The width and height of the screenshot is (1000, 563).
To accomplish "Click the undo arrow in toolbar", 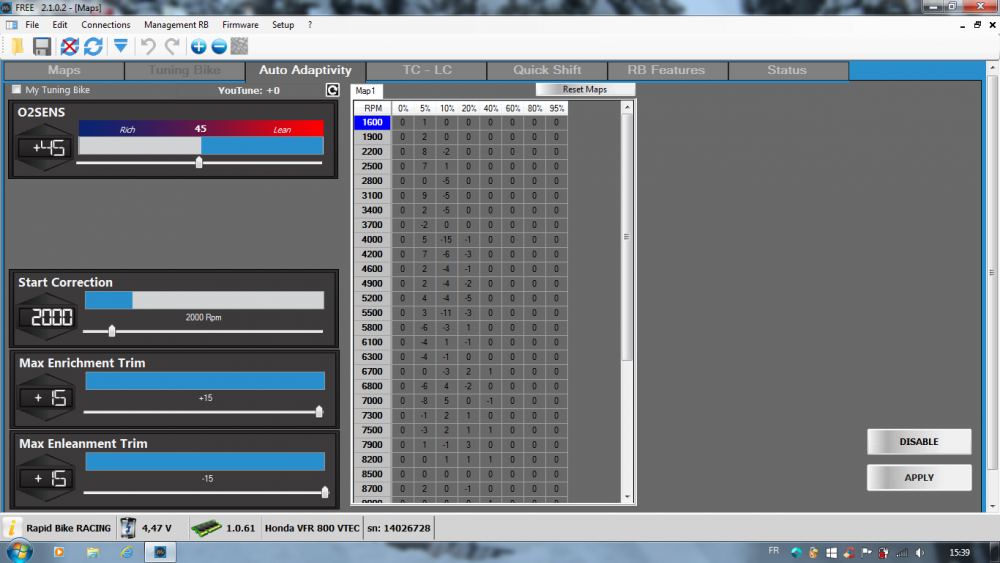I will [148, 46].
